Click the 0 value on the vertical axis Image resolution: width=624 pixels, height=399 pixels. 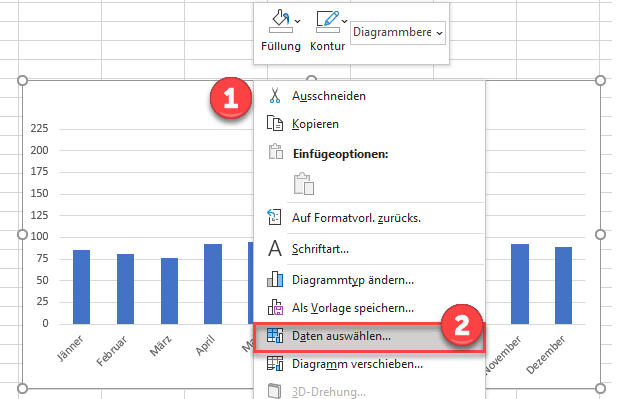point(45,323)
